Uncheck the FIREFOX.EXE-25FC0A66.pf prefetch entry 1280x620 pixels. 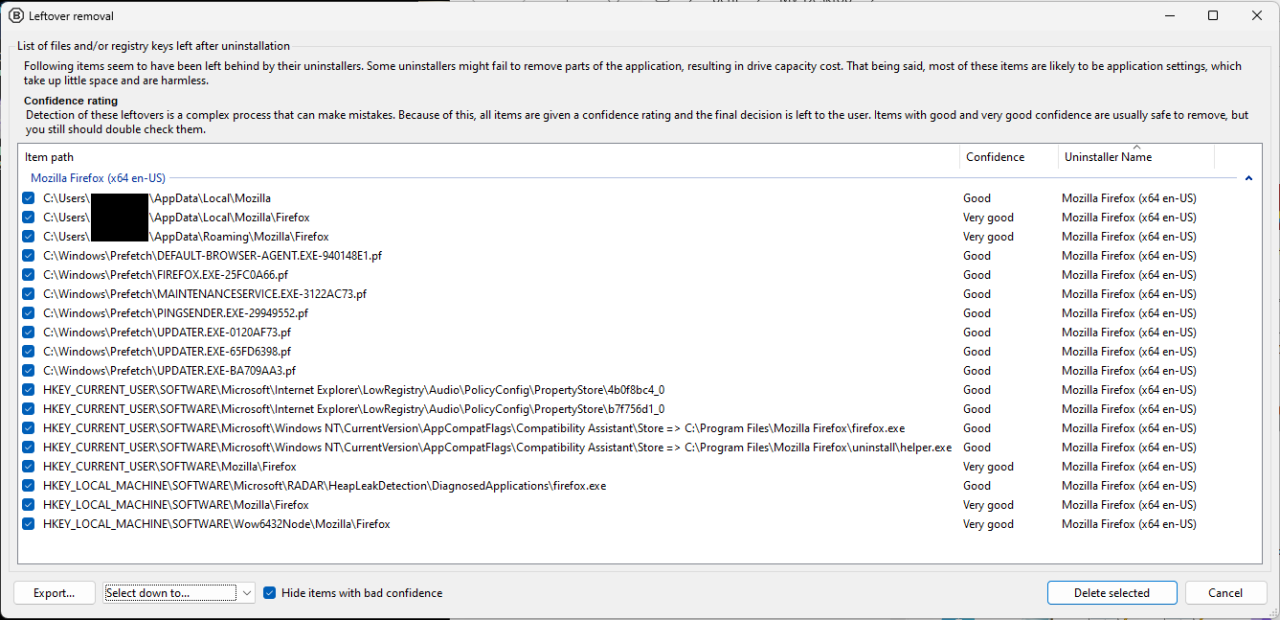click(x=27, y=274)
